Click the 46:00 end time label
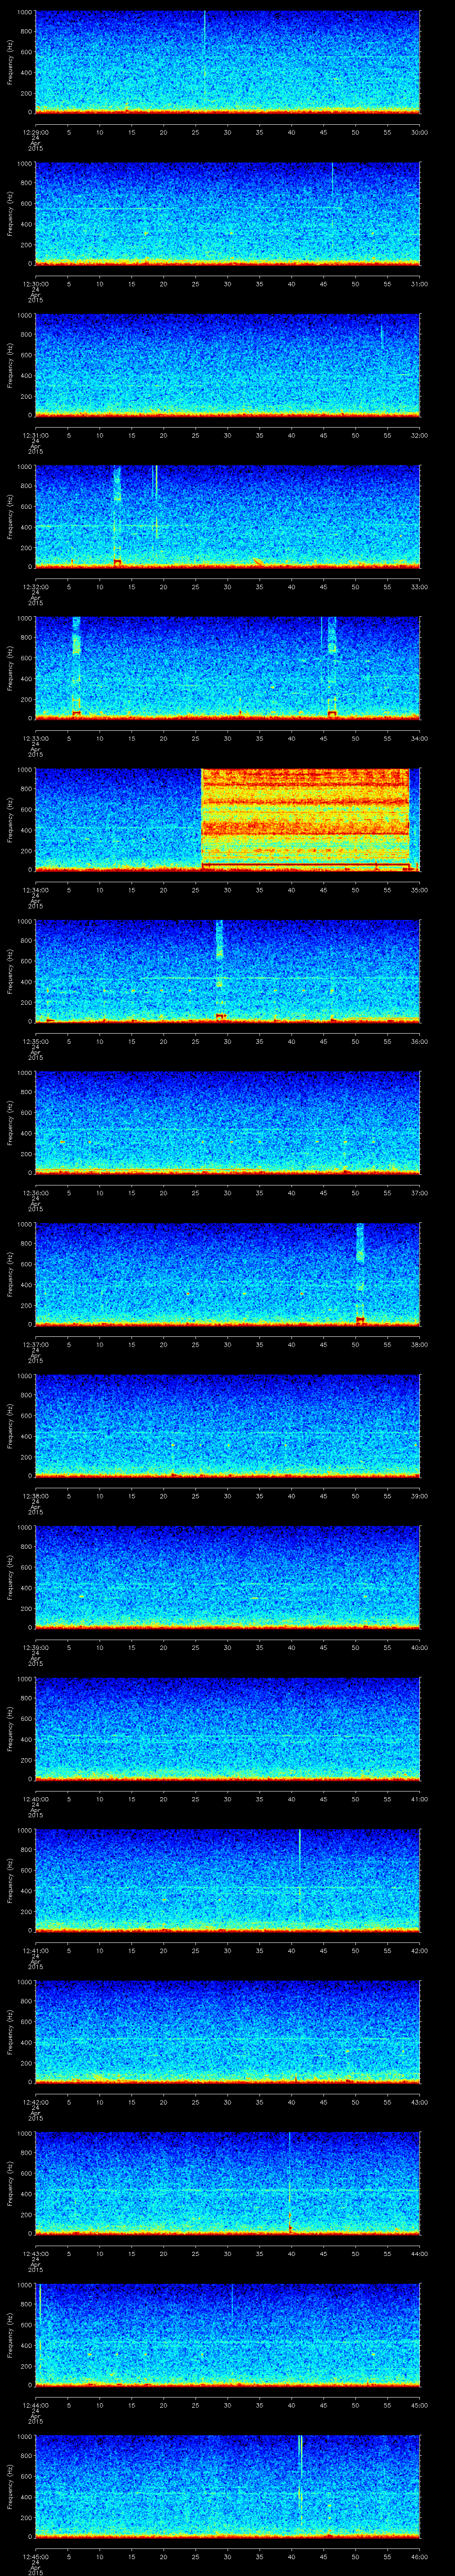 click(x=419, y=2556)
